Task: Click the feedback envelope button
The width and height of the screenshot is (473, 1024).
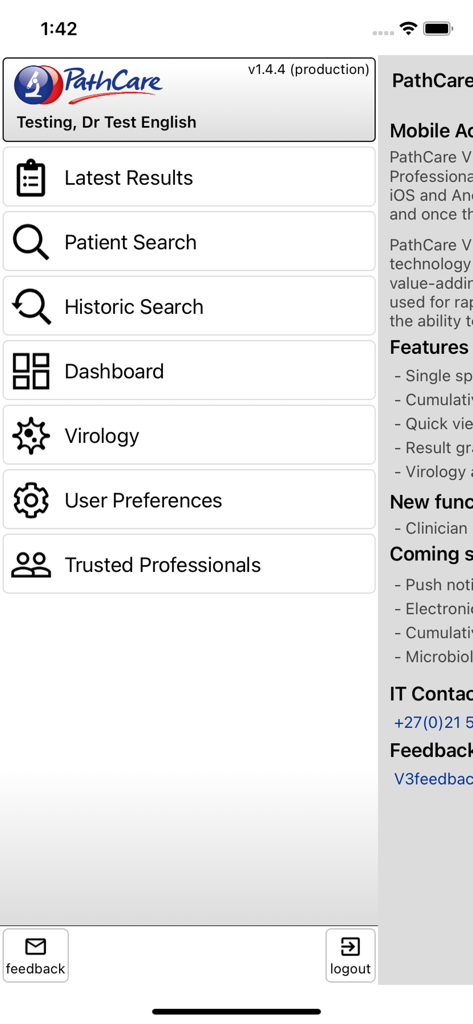Action: 35,955
